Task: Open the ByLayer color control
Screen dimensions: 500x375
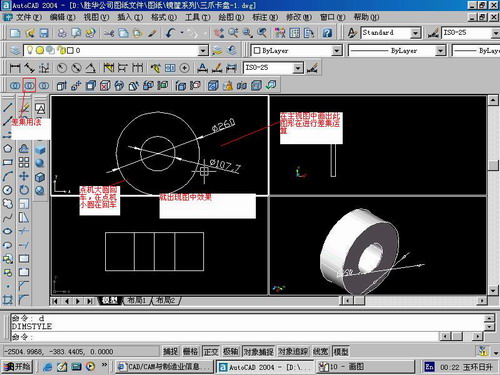Action: [296, 51]
